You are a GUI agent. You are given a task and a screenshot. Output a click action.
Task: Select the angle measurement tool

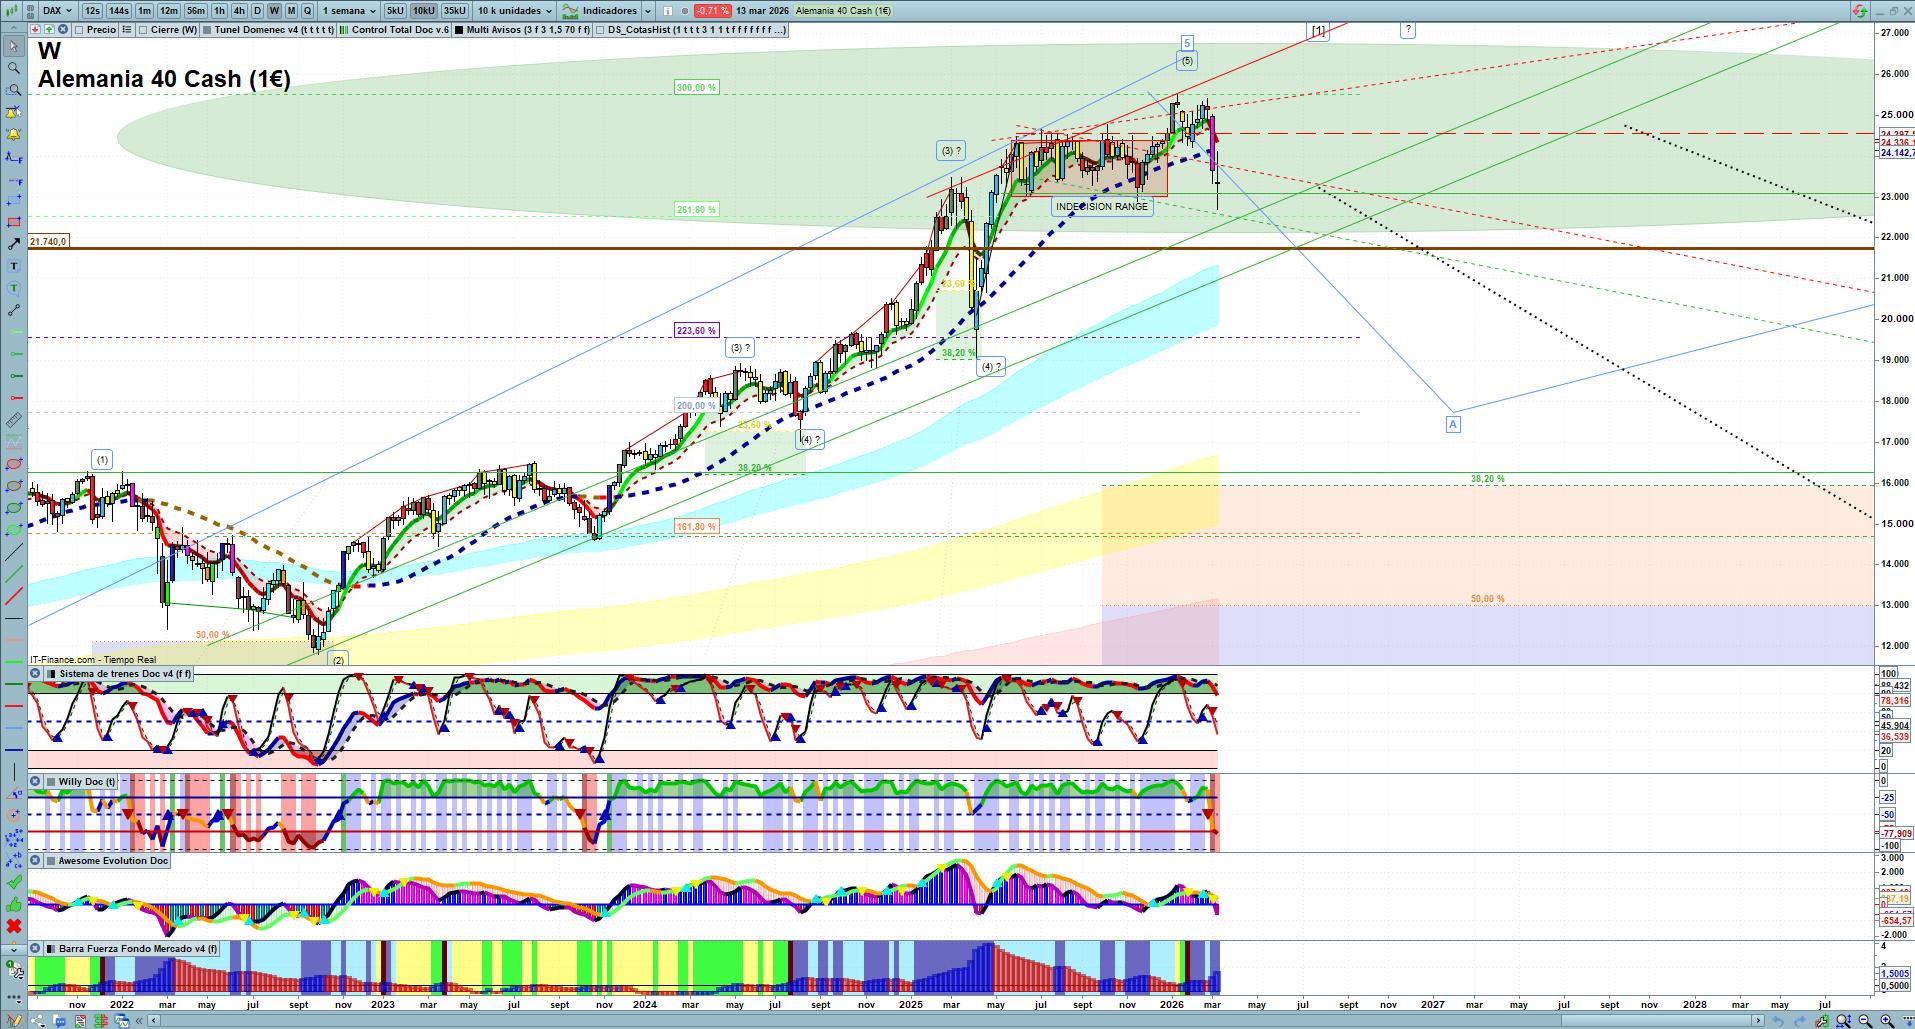coord(14,793)
